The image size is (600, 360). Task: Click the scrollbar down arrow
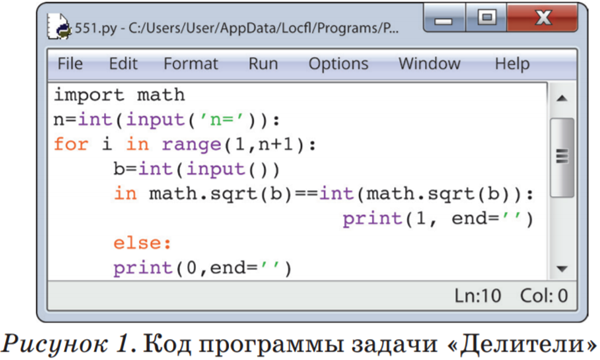[562, 269]
